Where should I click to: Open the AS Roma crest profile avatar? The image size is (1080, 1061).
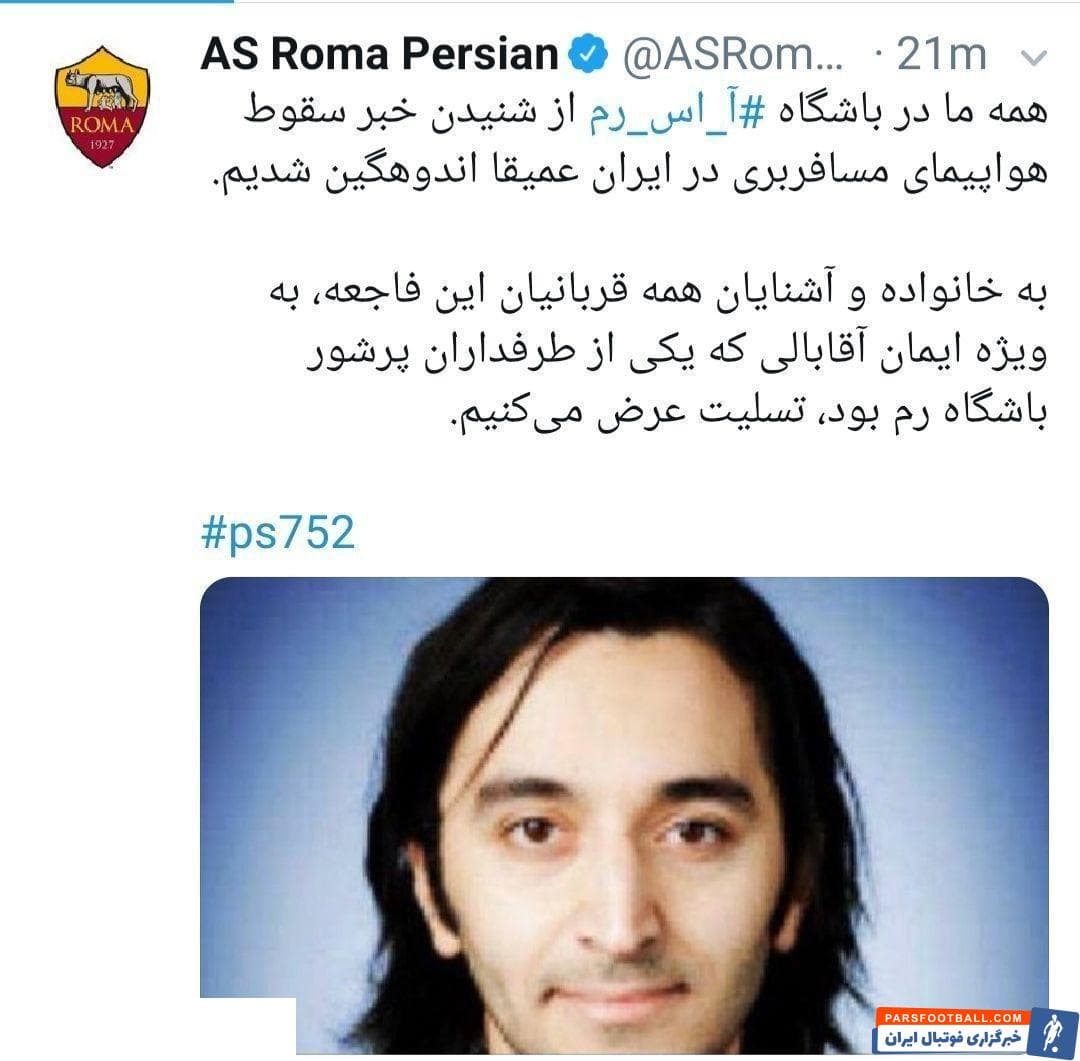coord(102,107)
